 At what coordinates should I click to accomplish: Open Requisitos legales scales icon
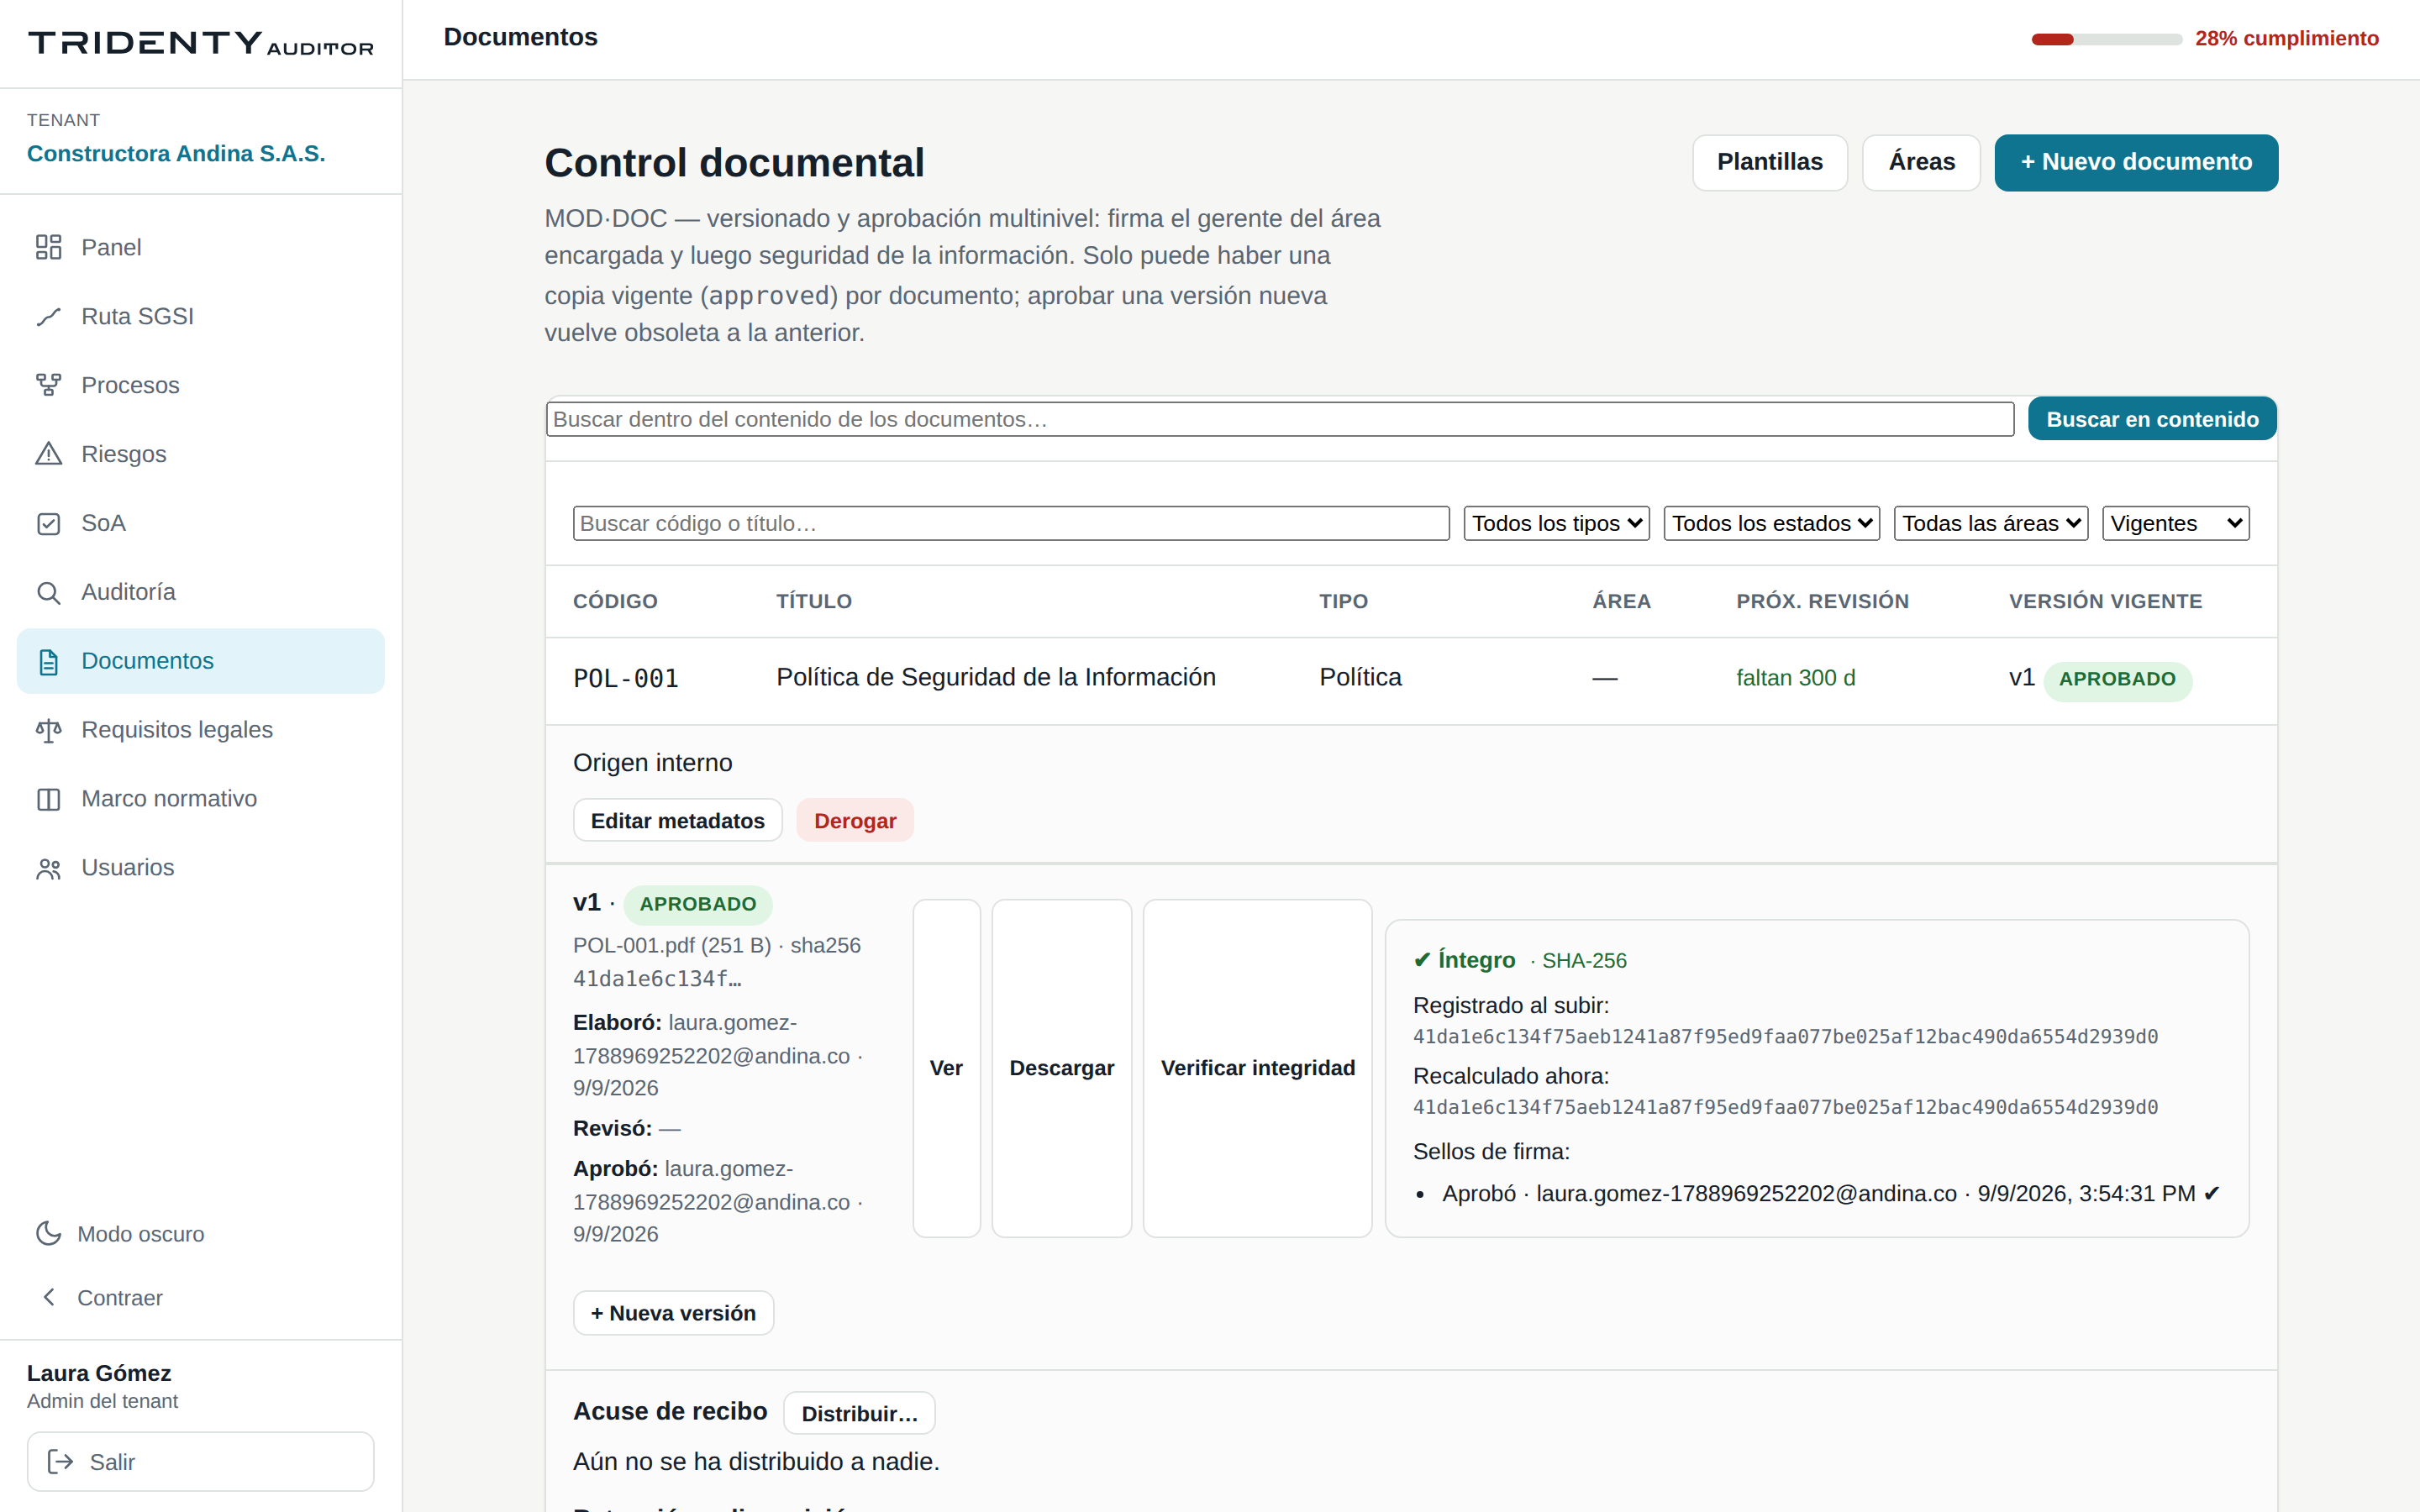[x=48, y=730]
